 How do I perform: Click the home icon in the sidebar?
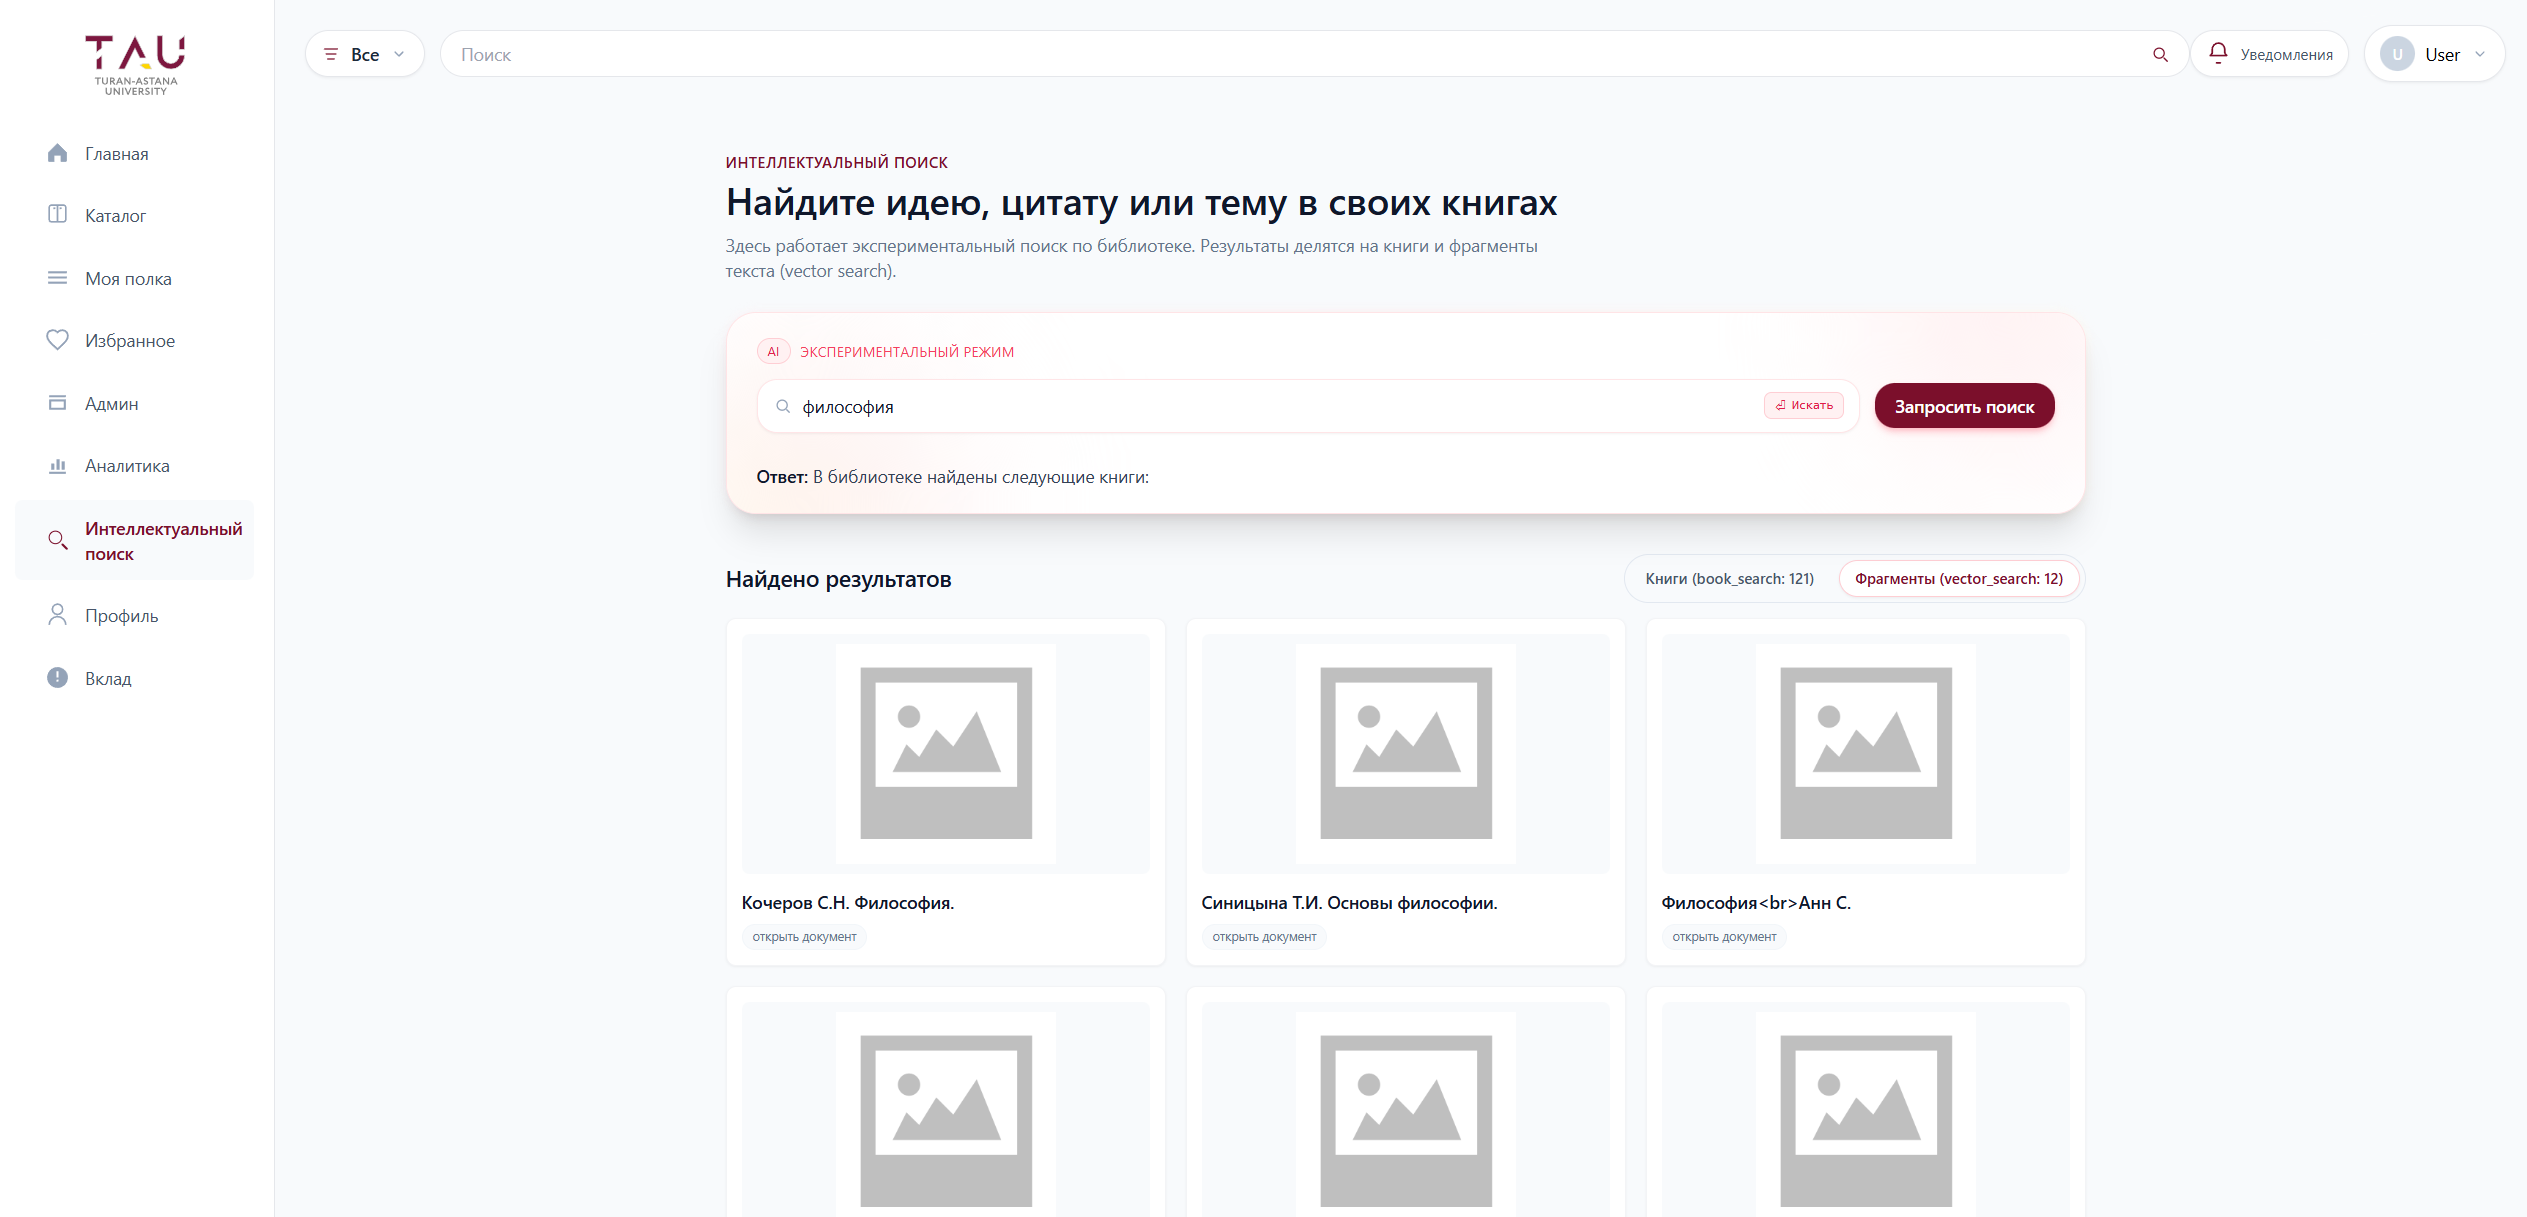pos(57,153)
